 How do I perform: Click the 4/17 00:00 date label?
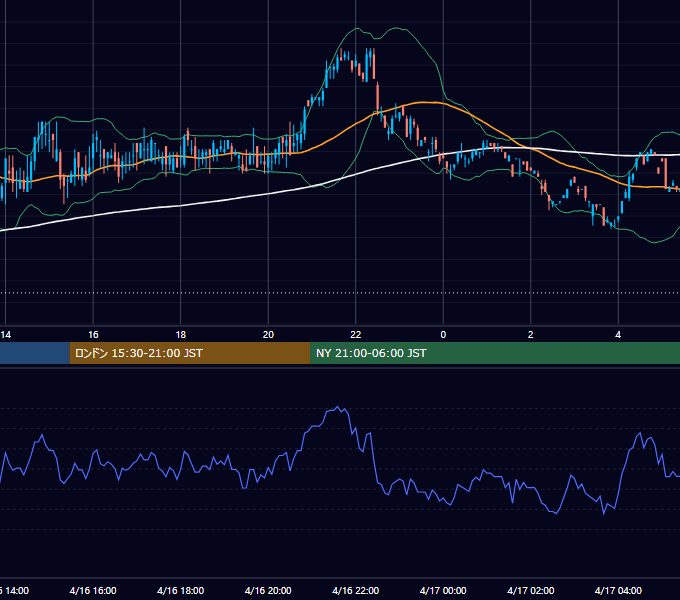point(443,590)
